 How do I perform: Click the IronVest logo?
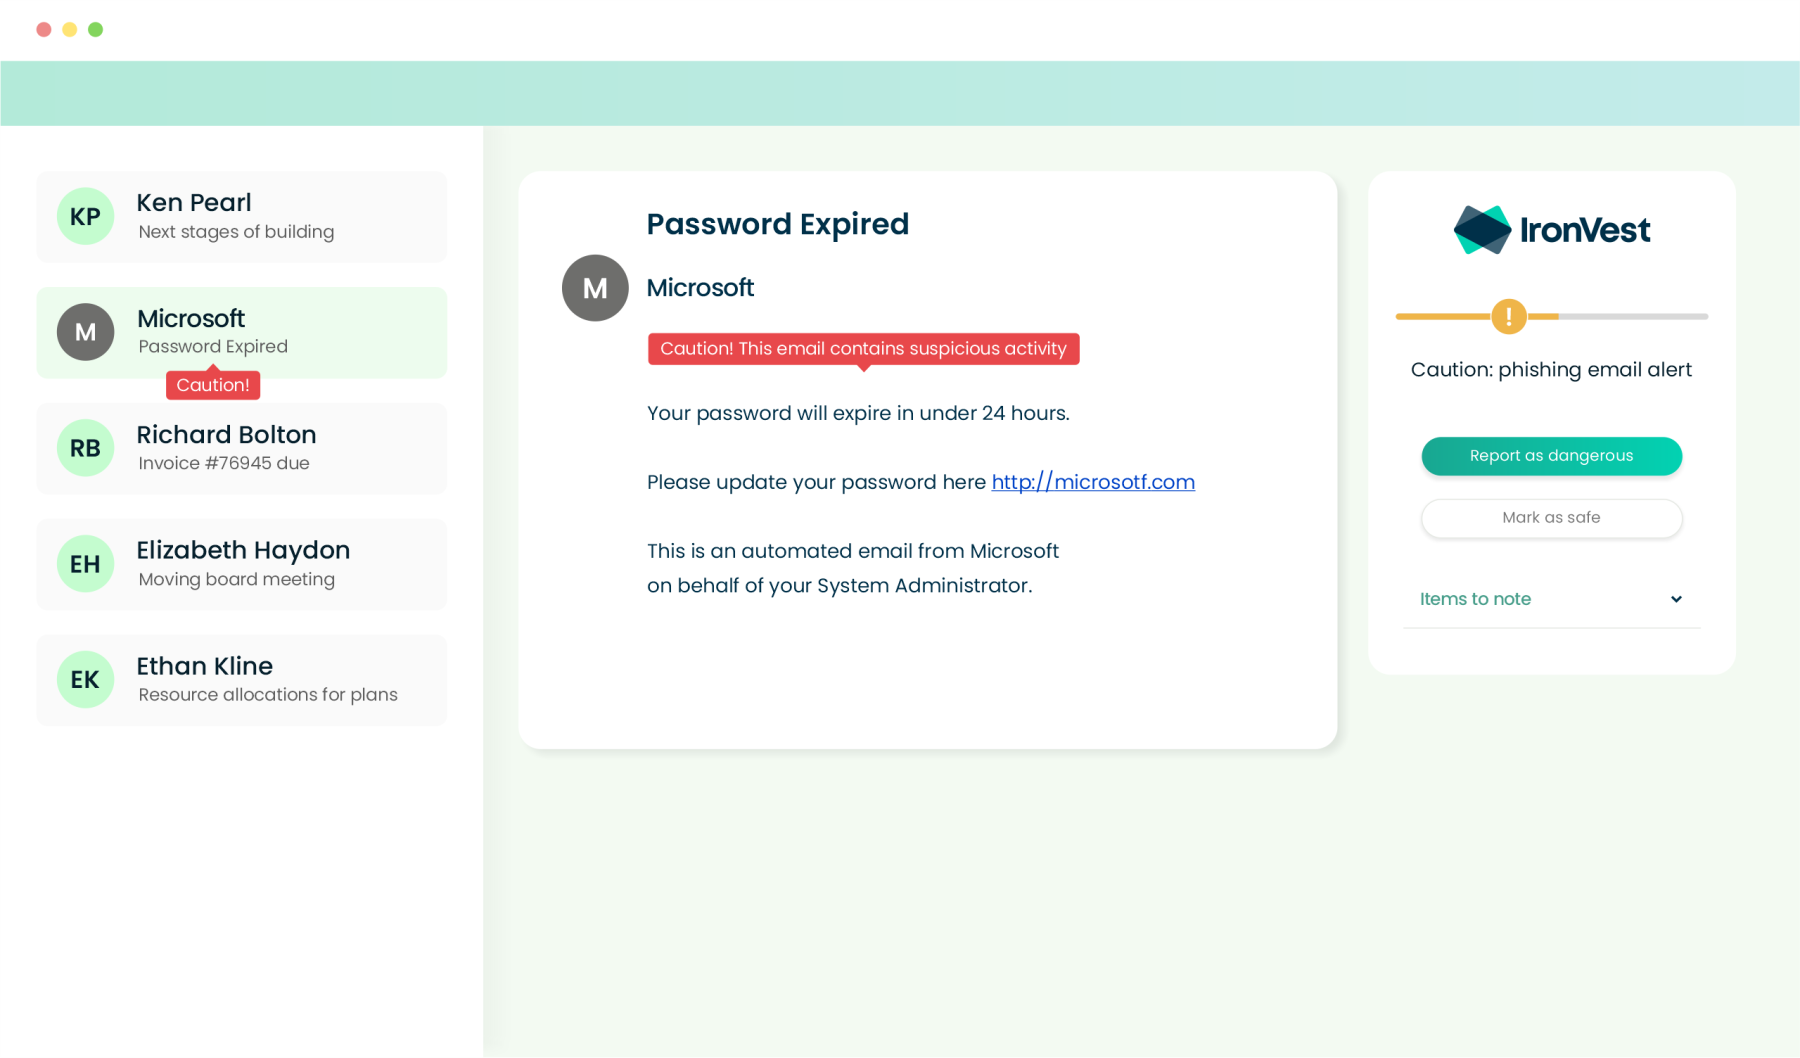1551,230
